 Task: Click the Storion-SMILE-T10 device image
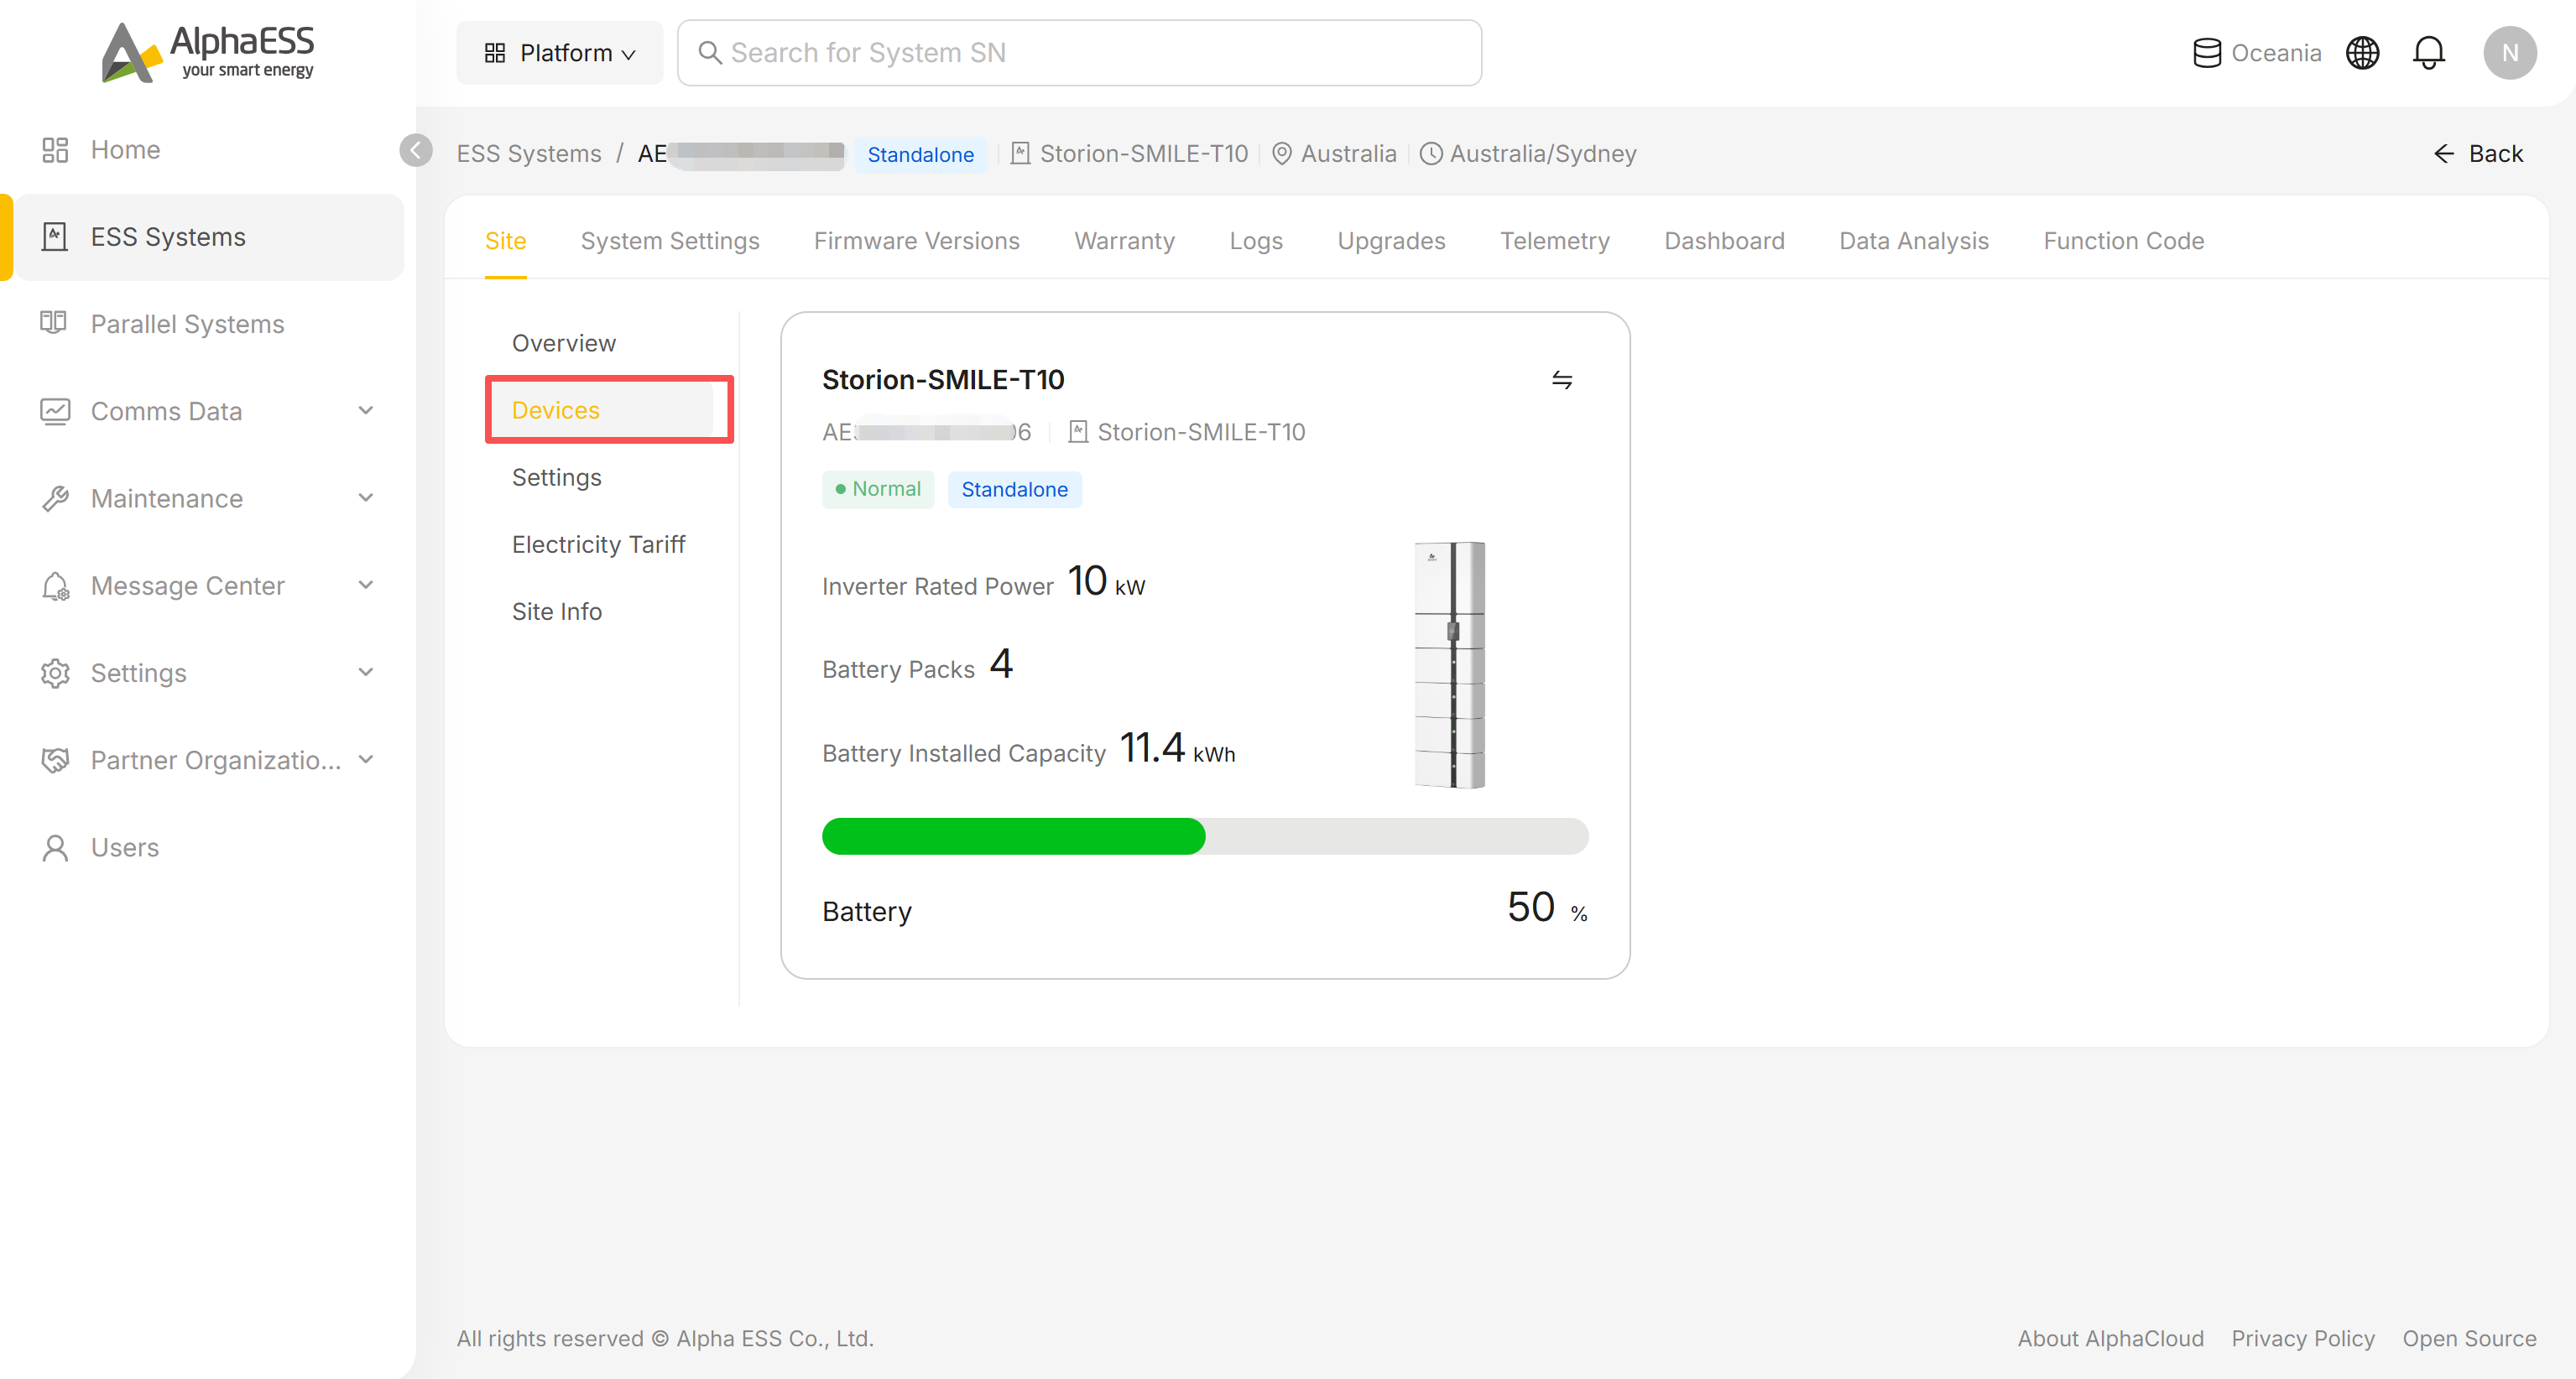[x=1450, y=665]
